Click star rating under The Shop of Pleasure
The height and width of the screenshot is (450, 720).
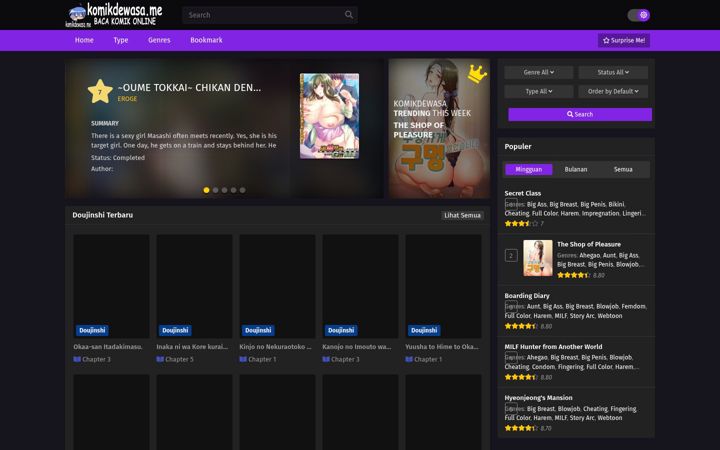[574, 275]
